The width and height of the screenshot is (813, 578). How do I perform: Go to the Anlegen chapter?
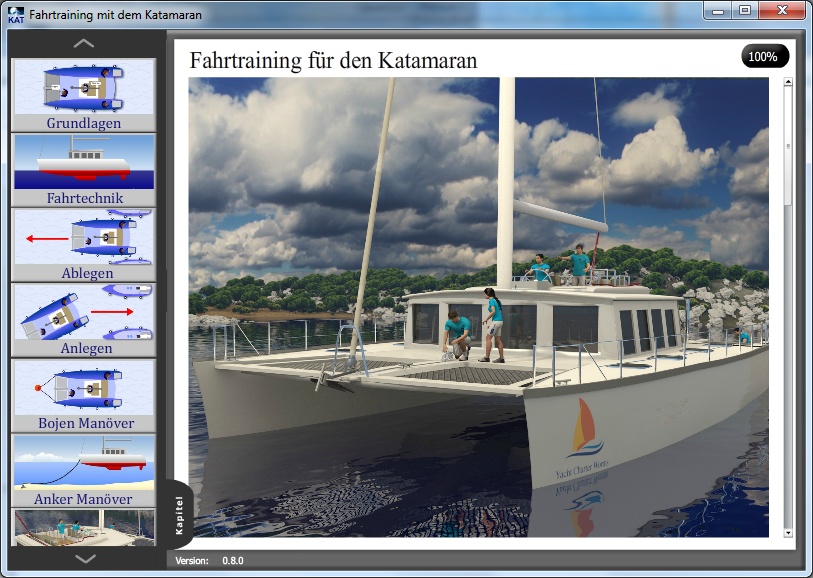(84, 320)
